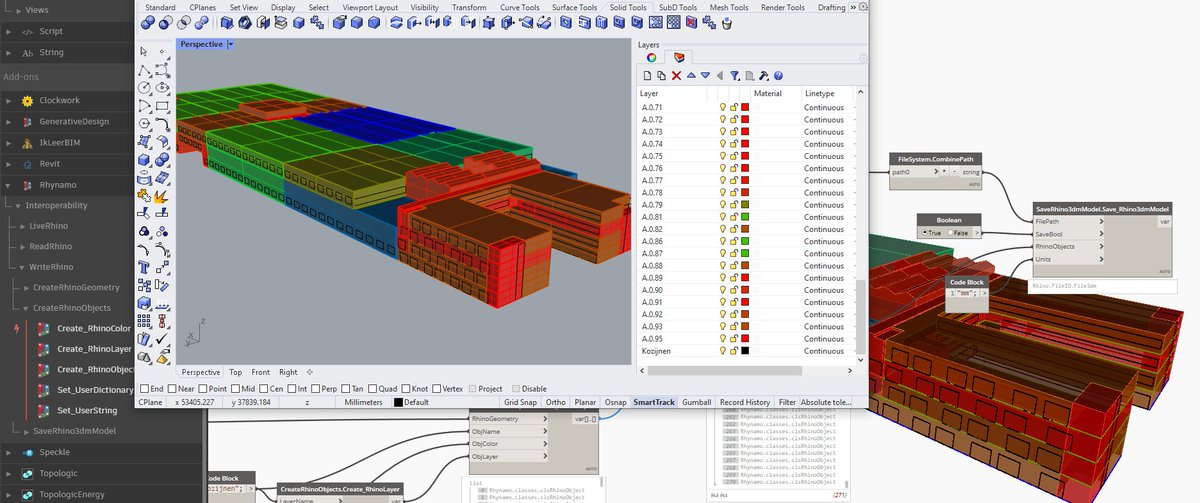Enable the Point osnap checkbox
The width and height of the screenshot is (1200, 503).
click(x=203, y=388)
